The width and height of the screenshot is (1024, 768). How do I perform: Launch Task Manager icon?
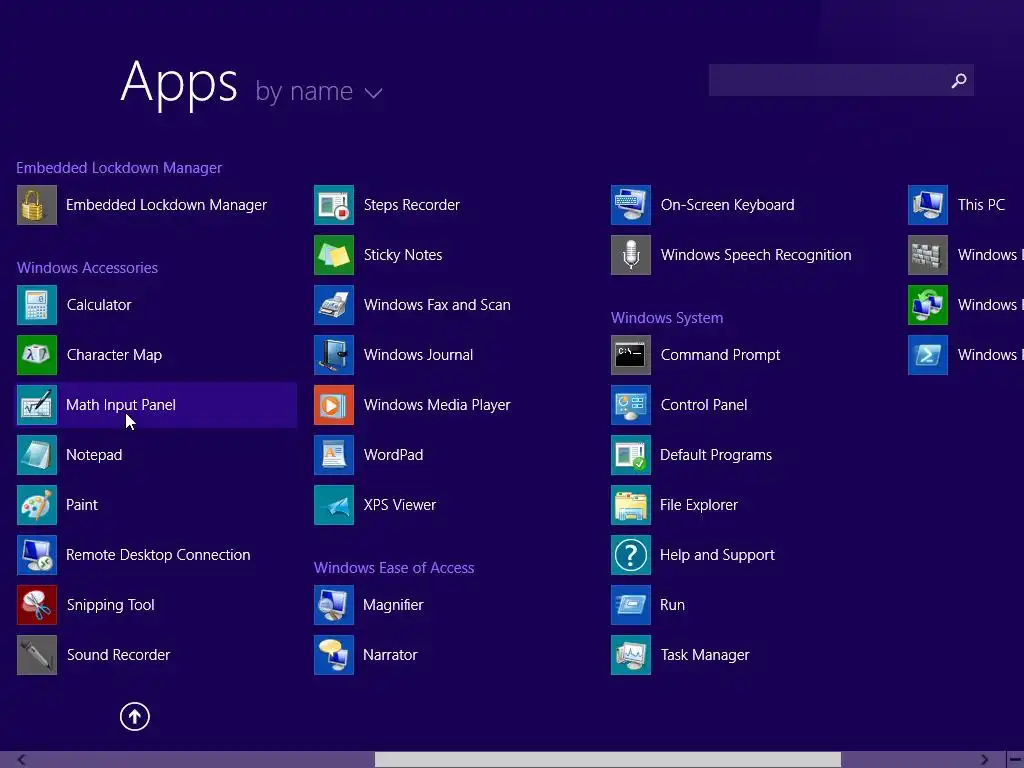631,655
